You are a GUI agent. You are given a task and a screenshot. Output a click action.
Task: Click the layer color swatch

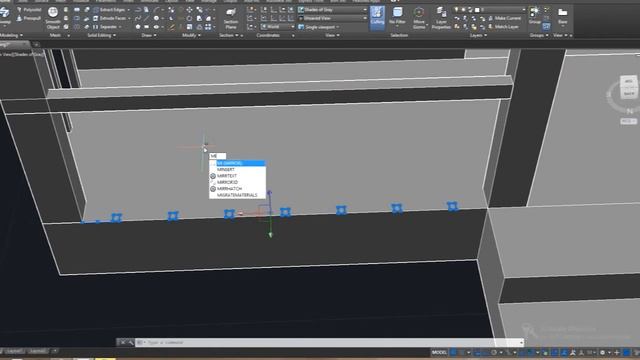[x=477, y=10]
